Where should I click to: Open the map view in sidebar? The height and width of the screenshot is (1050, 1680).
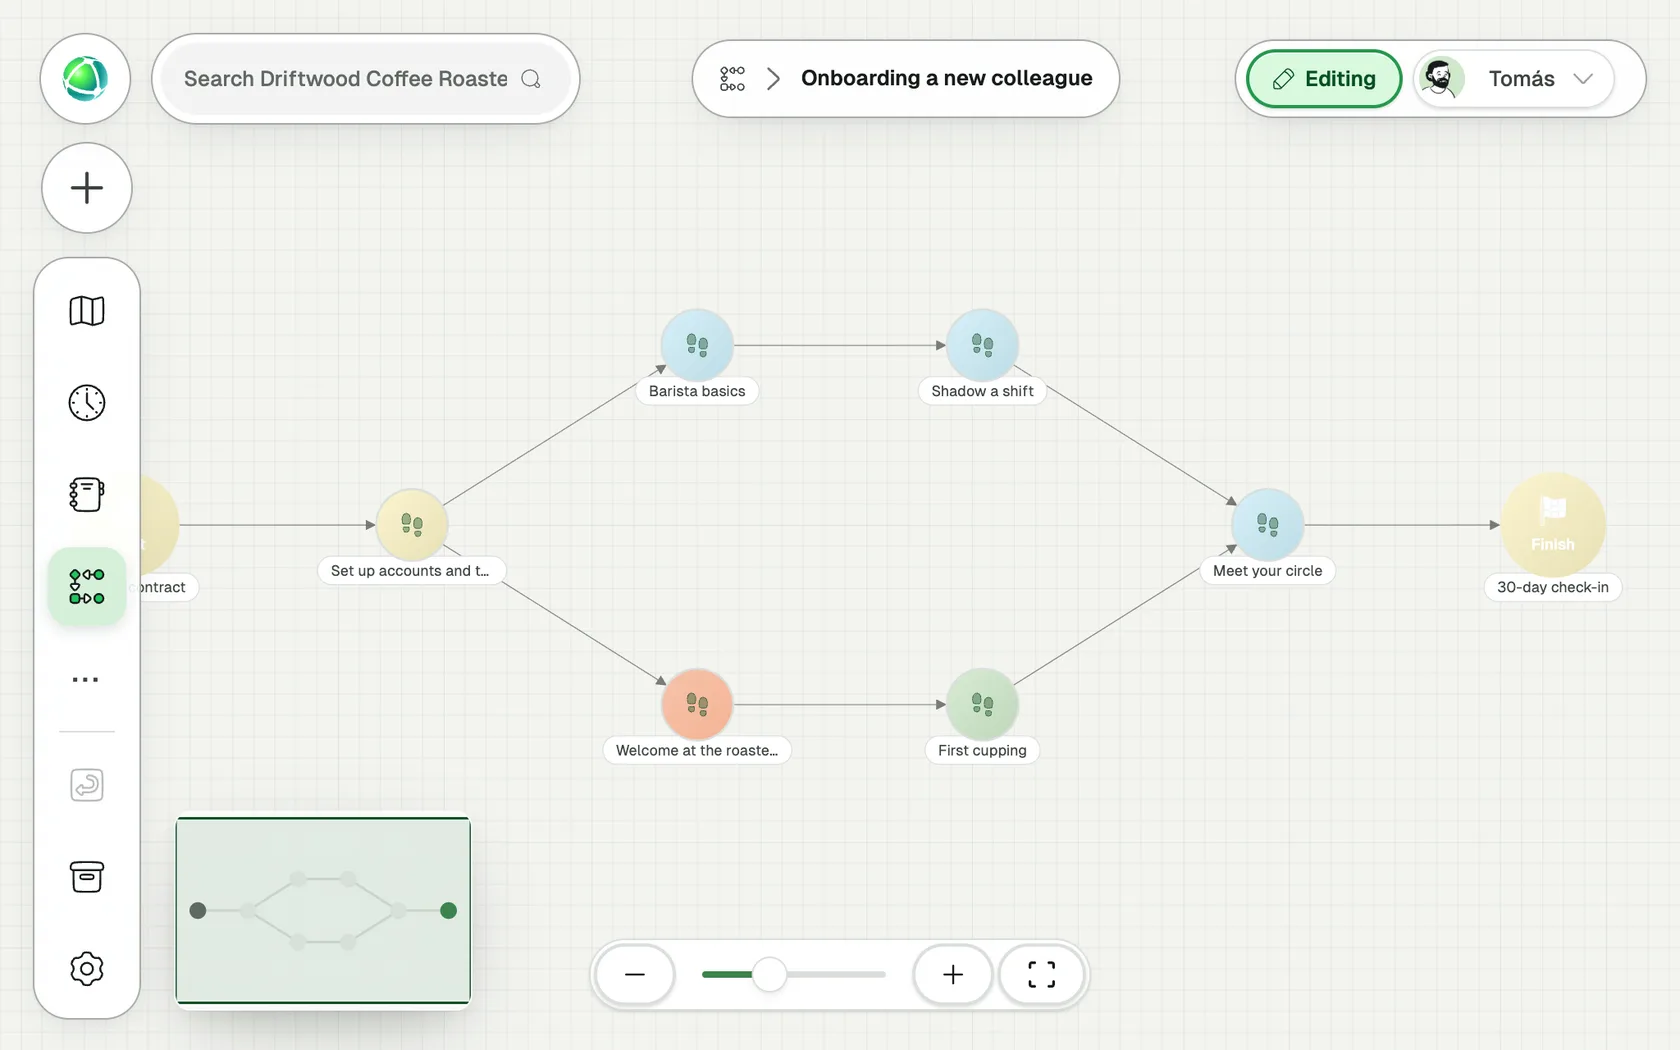click(x=87, y=311)
